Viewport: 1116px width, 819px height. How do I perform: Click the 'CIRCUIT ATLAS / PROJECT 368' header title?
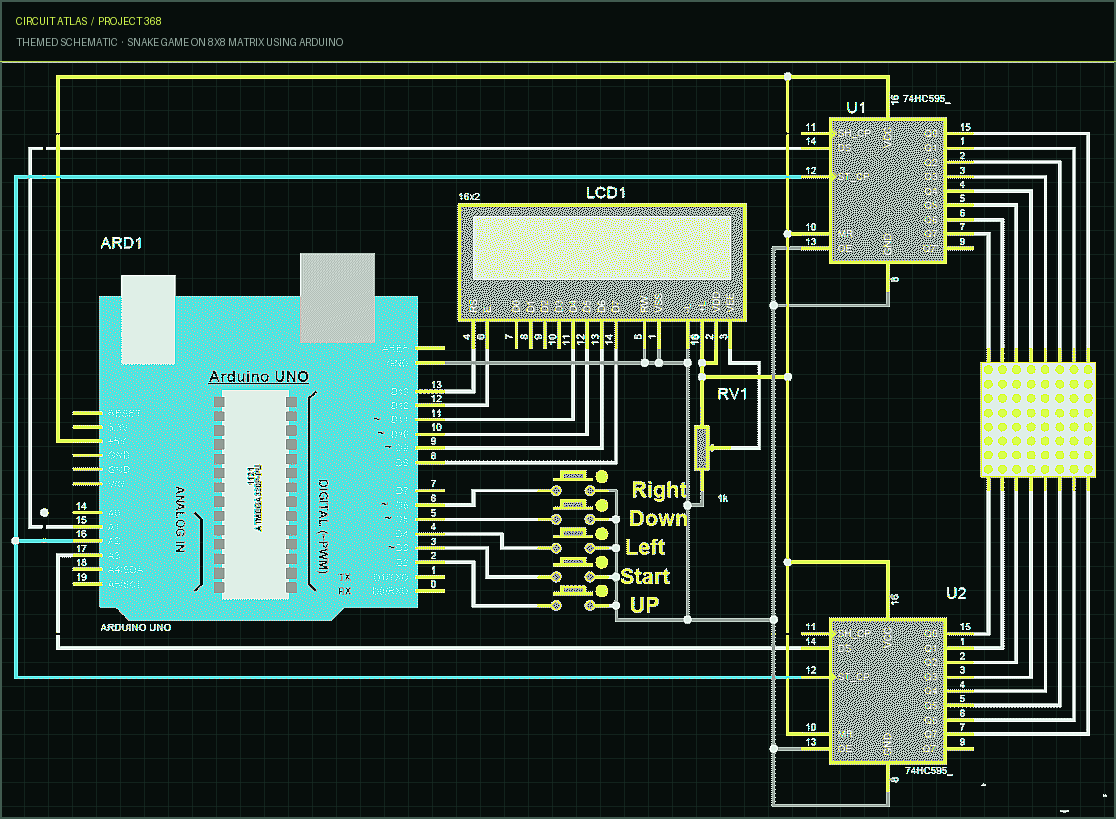[x=88, y=21]
